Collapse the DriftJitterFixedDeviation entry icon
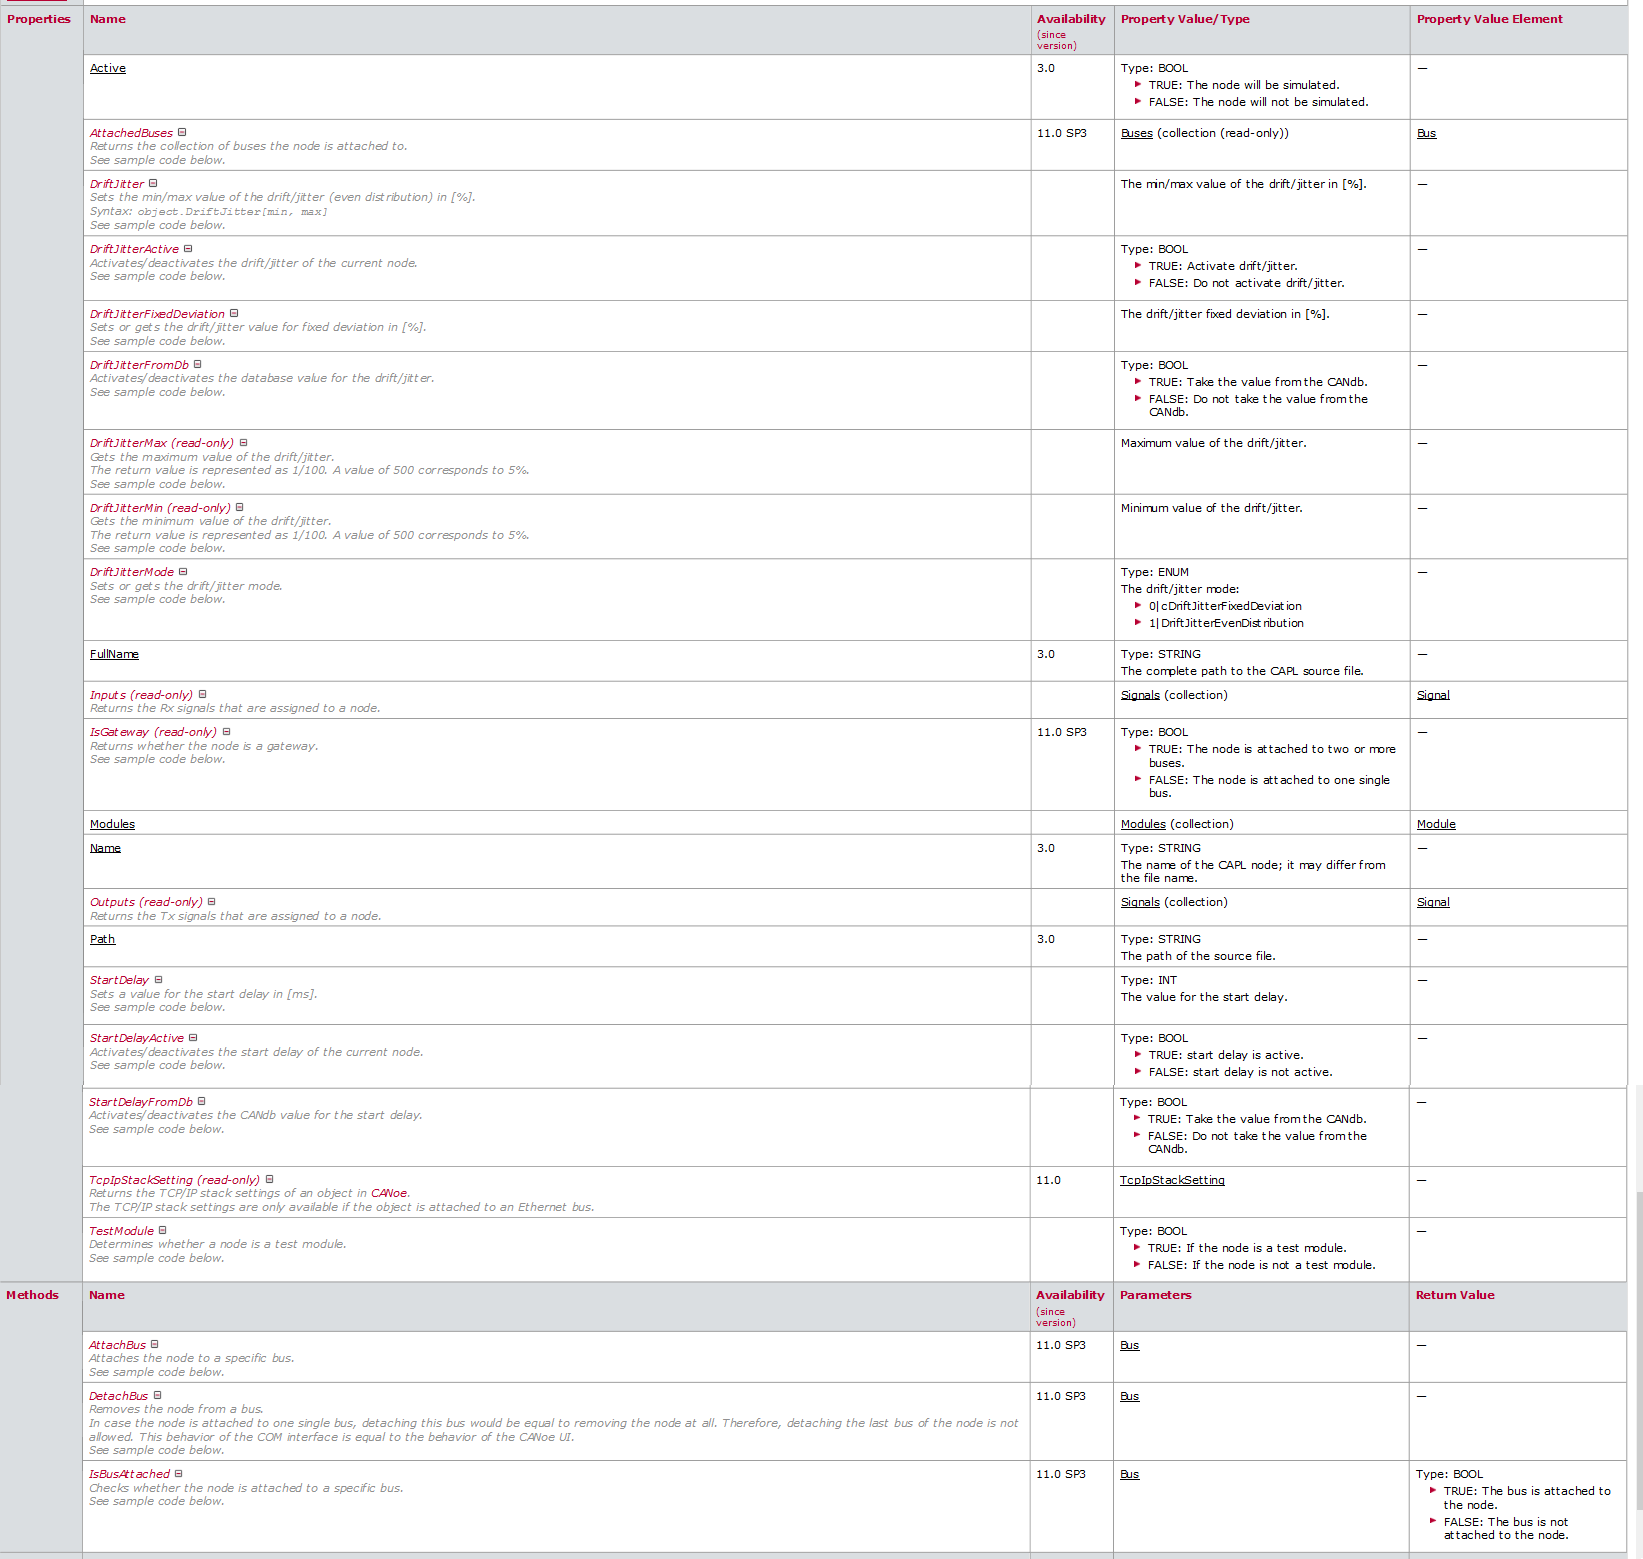The image size is (1643, 1559). [234, 313]
